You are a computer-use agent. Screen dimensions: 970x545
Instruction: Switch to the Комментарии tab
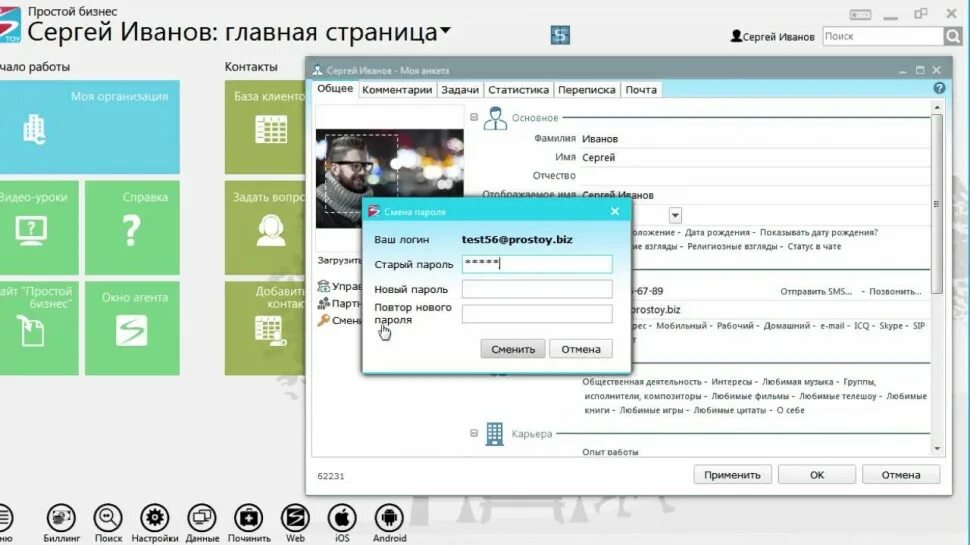(397, 90)
